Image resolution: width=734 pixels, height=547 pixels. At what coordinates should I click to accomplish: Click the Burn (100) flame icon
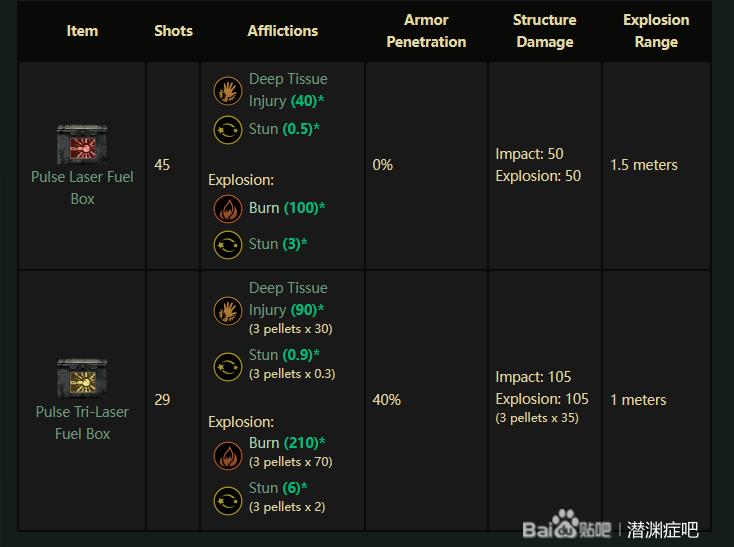click(228, 209)
